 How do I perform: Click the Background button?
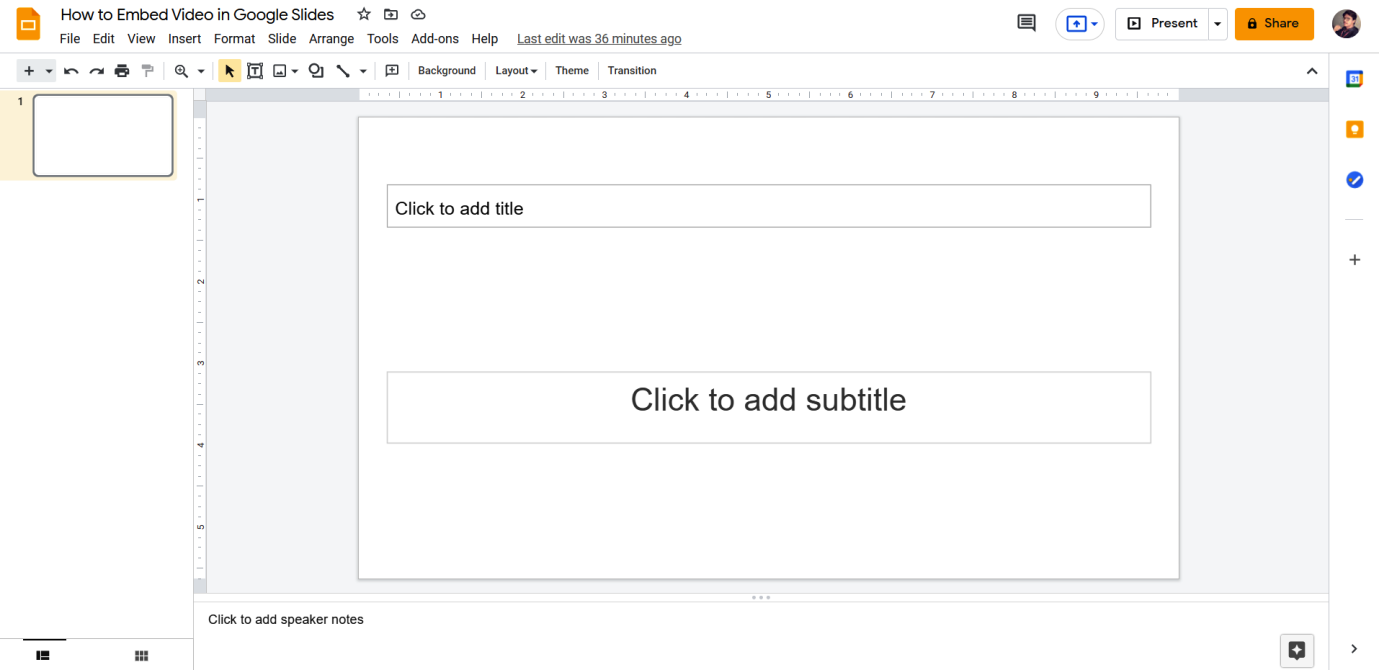[x=447, y=71]
